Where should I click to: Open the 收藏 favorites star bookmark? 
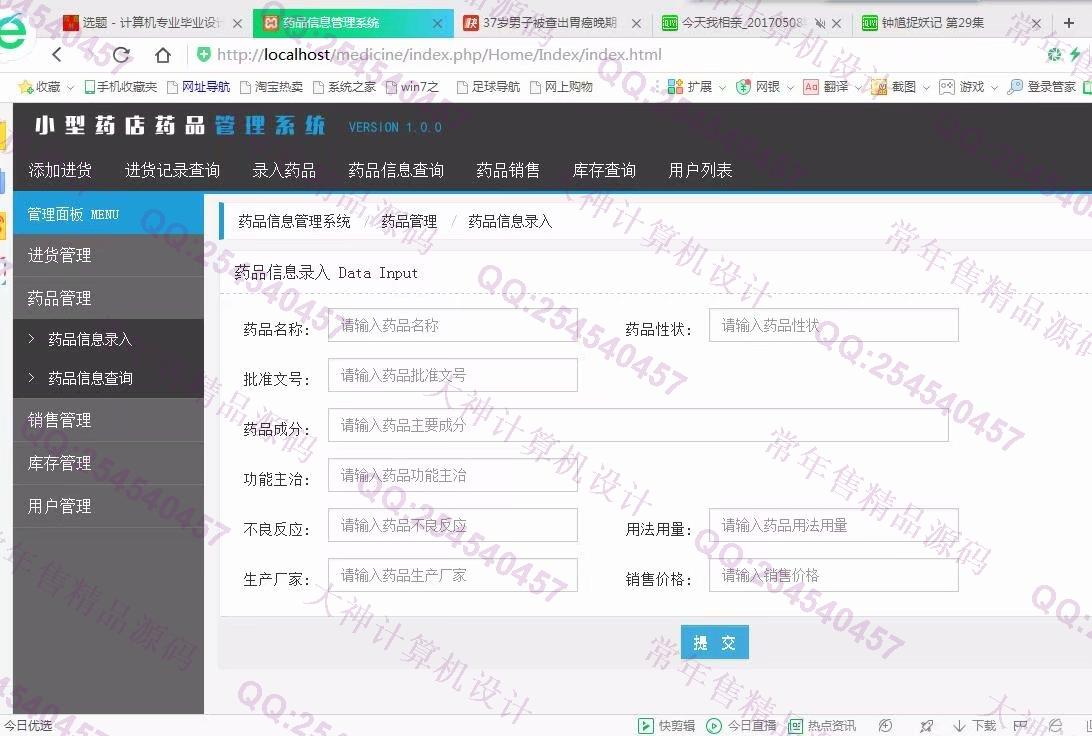coord(40,87)
